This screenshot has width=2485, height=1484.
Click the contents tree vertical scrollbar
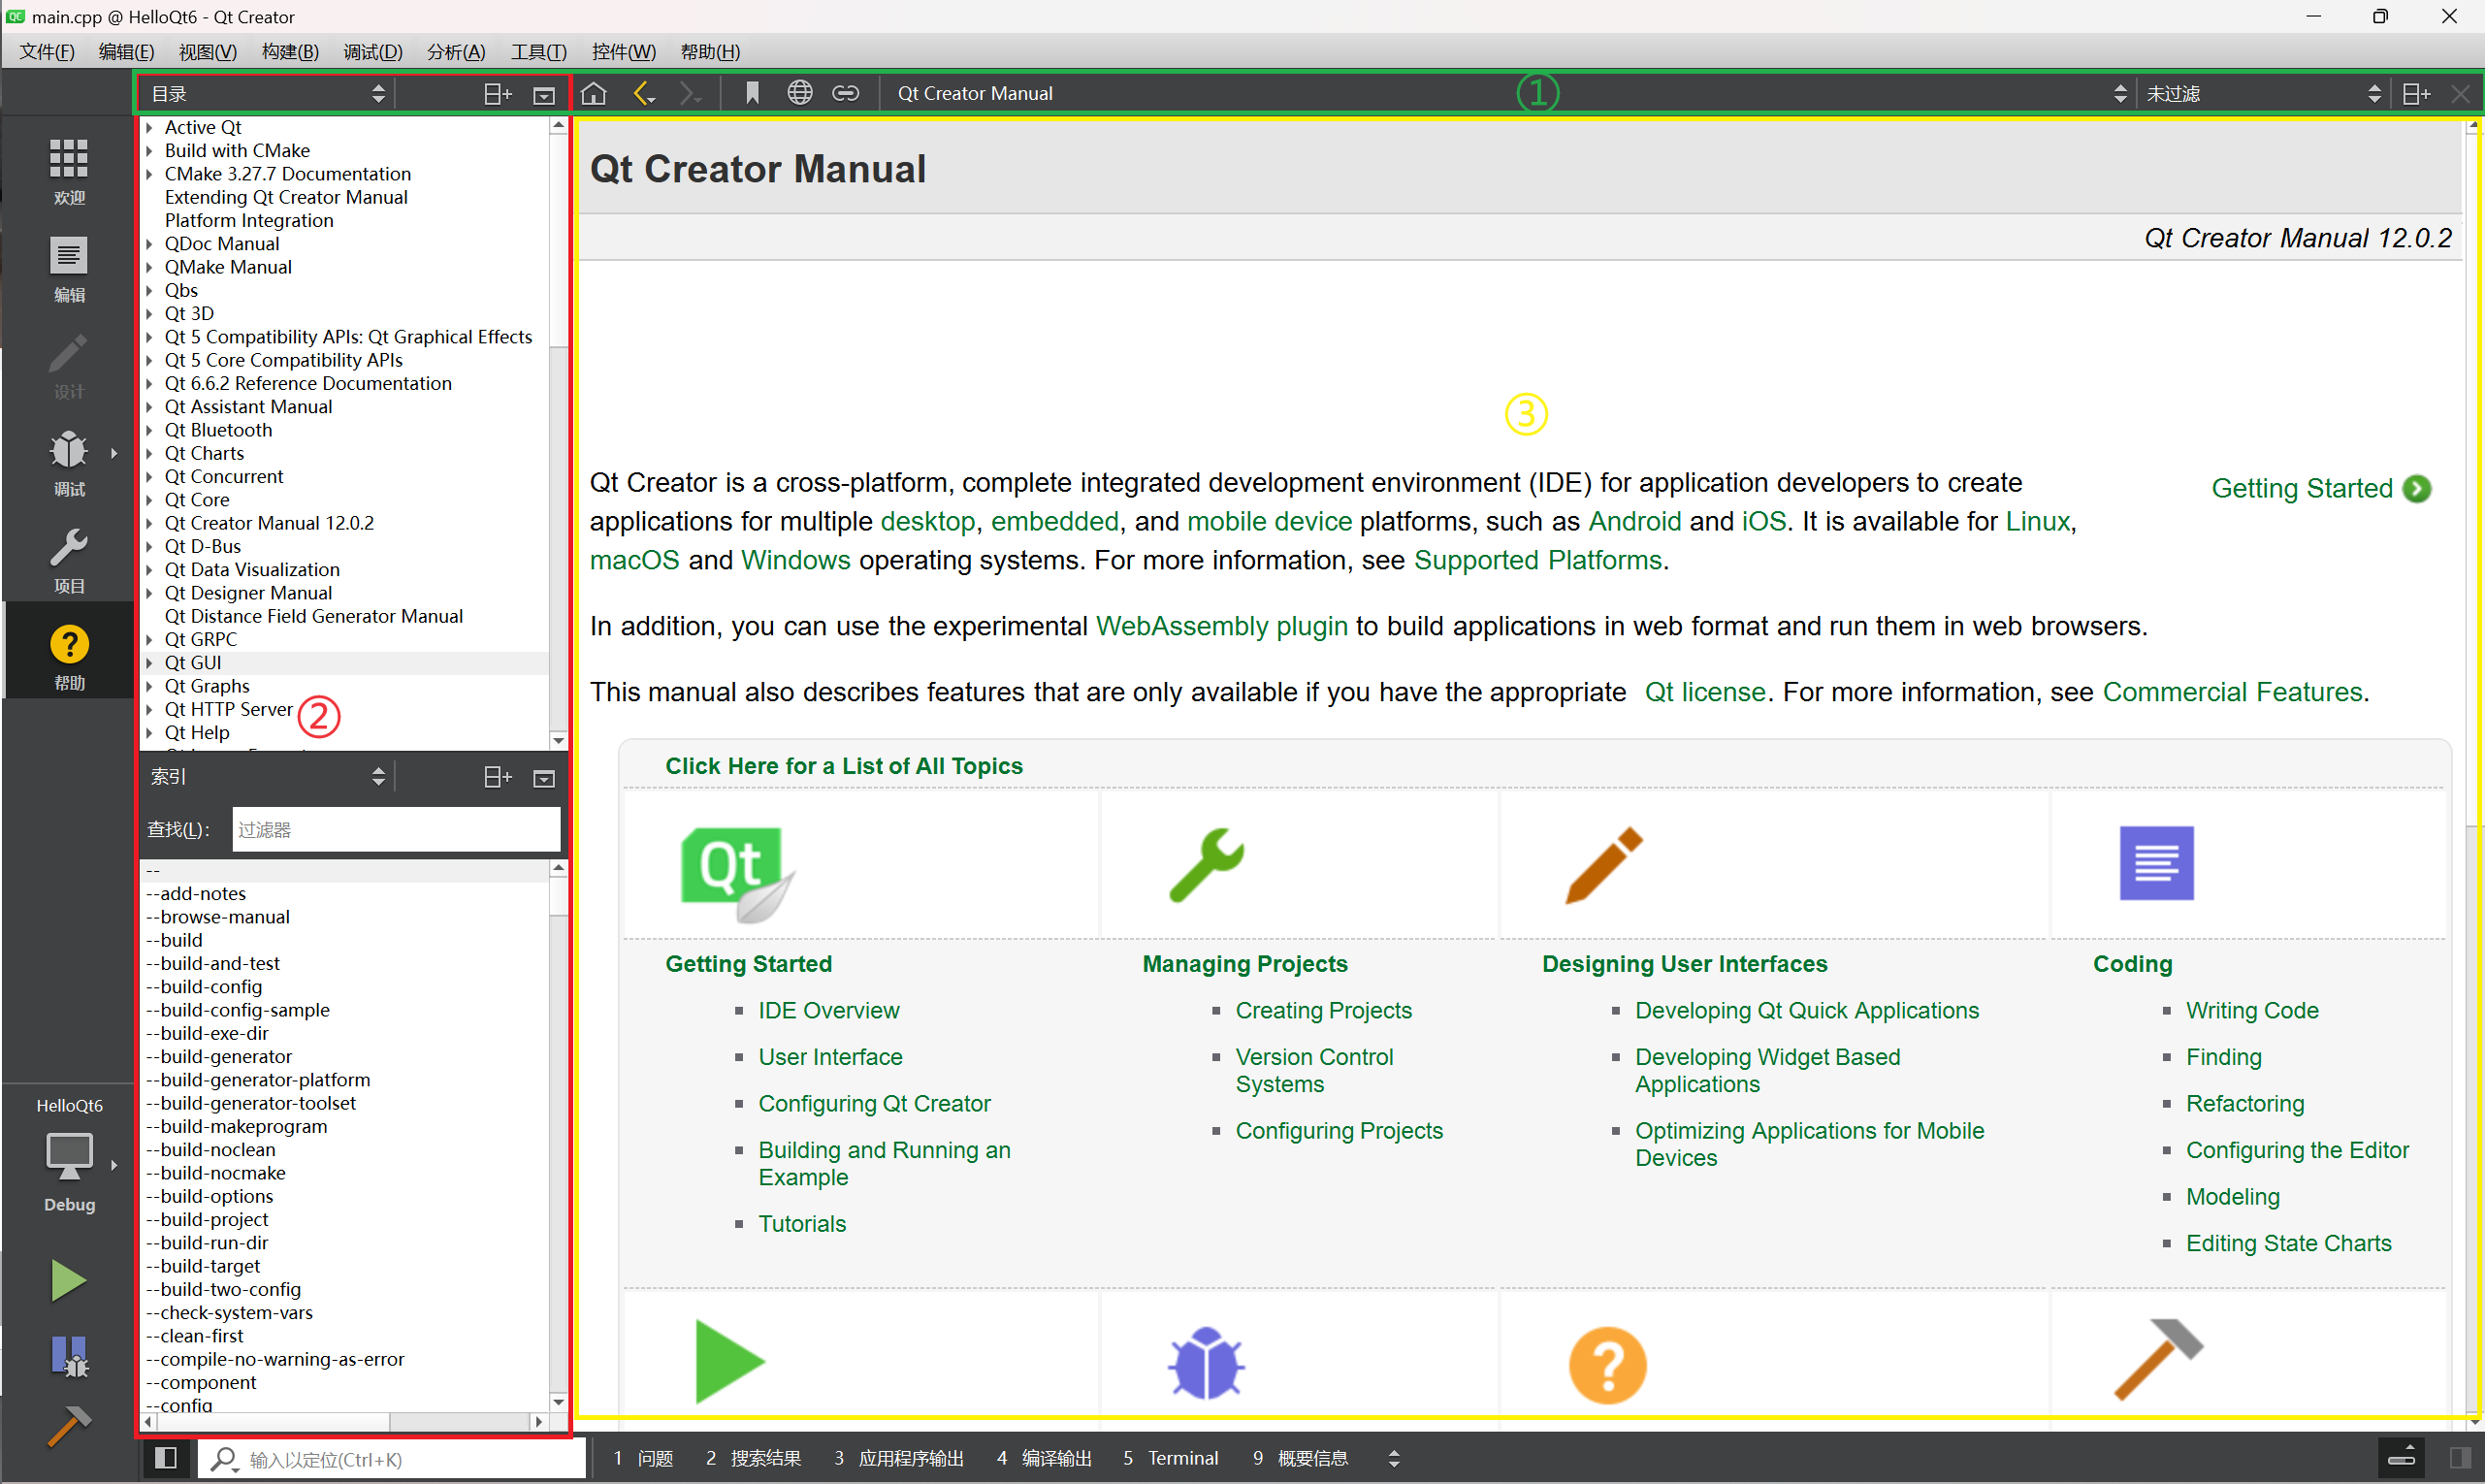(559, 433)
